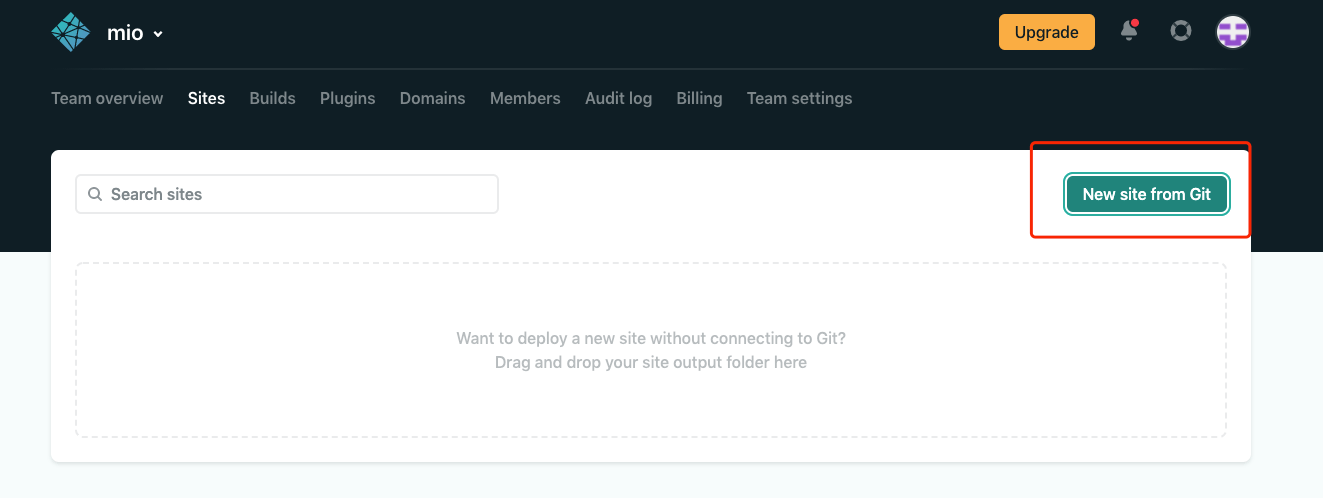Switch to the Builds tab
This screenshot has height=498, width=1323.
pyautogui.click(x=272, y=98)
